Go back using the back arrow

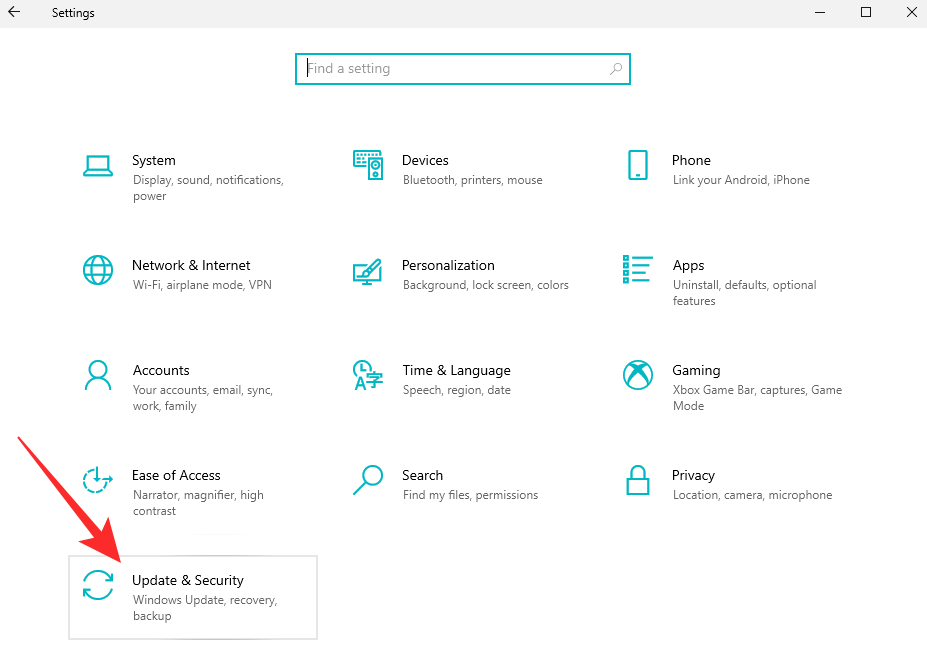[x=14, y=13]
